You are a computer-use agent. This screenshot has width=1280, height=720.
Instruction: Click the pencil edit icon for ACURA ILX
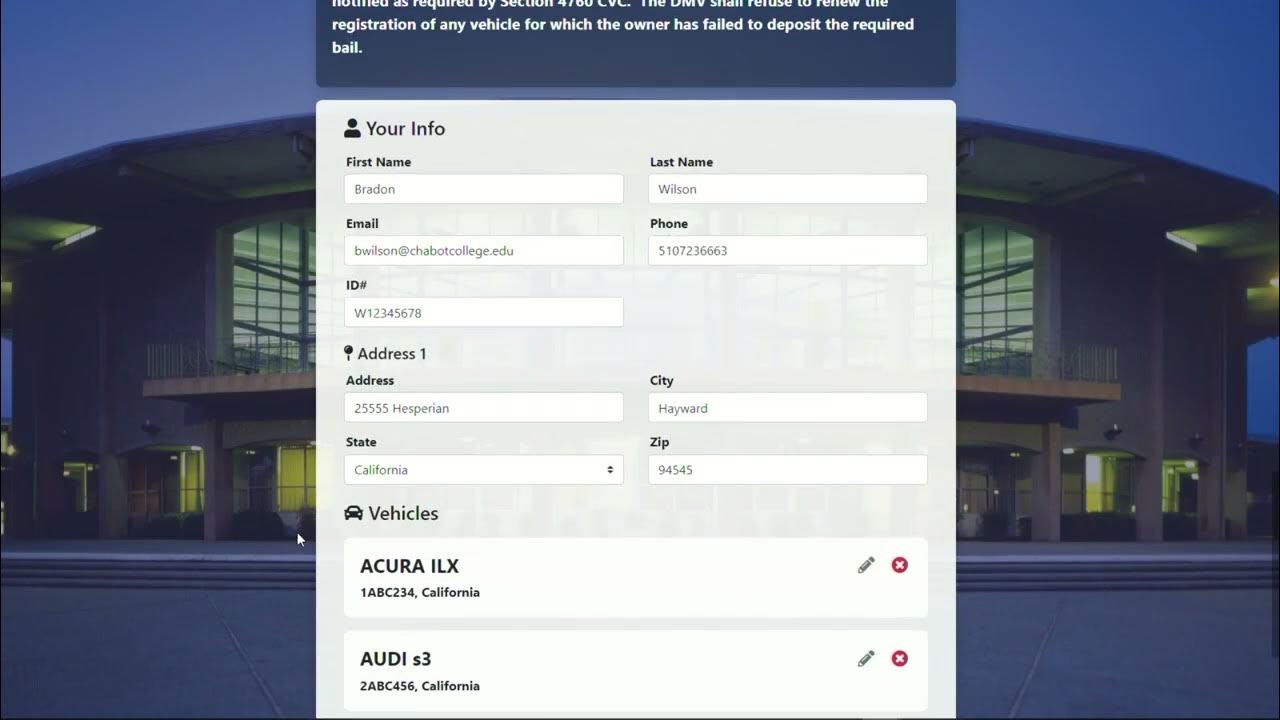pyautogui.click(x=866, y=565)
